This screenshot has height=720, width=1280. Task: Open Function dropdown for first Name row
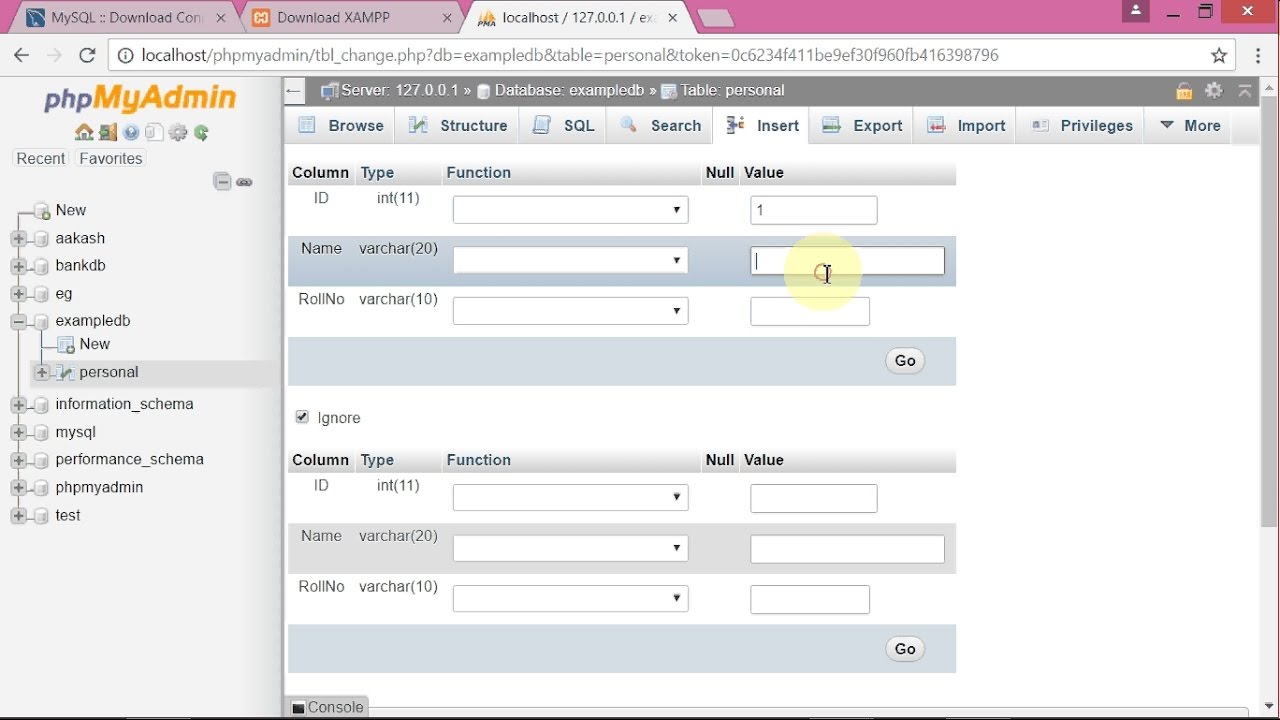[x=570, y=260]
